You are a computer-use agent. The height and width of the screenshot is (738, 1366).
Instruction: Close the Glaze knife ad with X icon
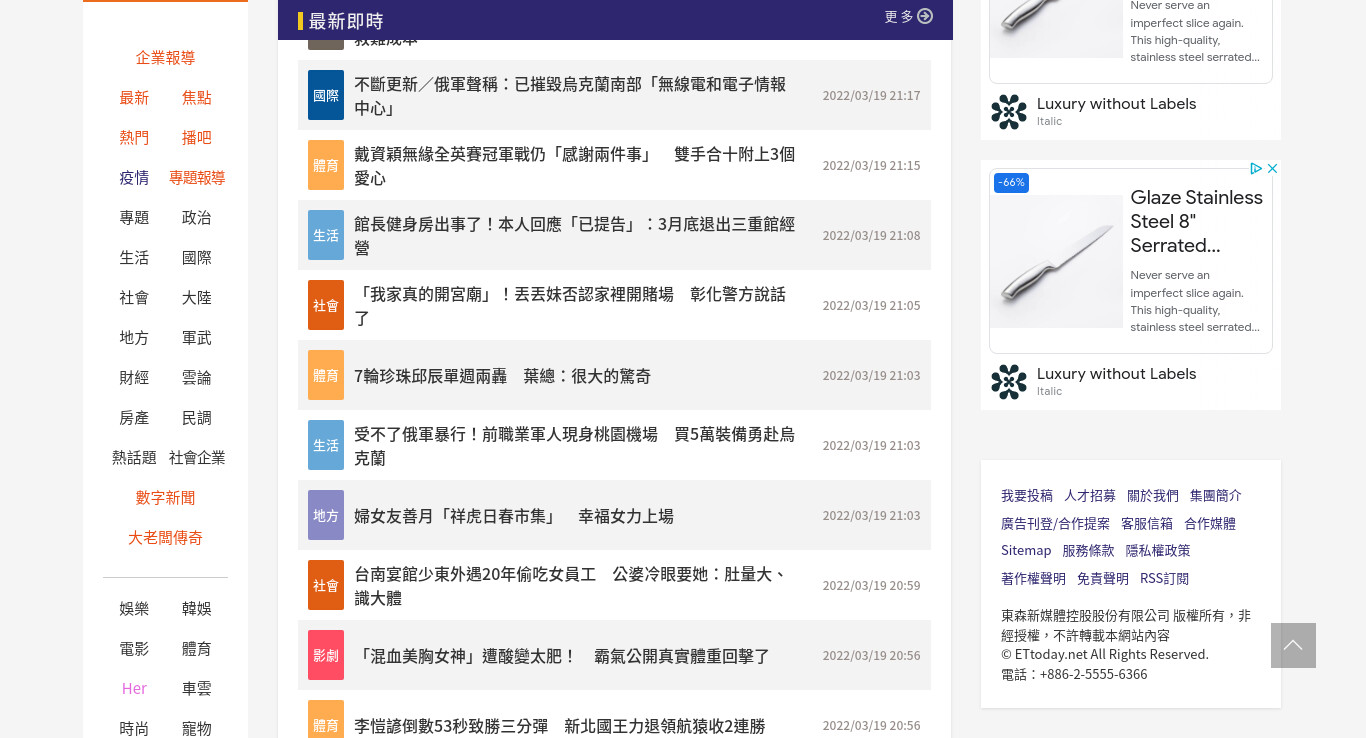point(1273,168)
